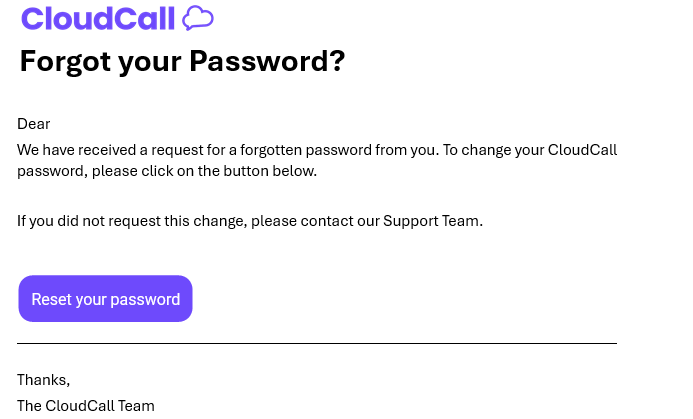Click the question mark in the heading
Image resolution: width=693 pixels, height=419 pixels.
point(337,61)
